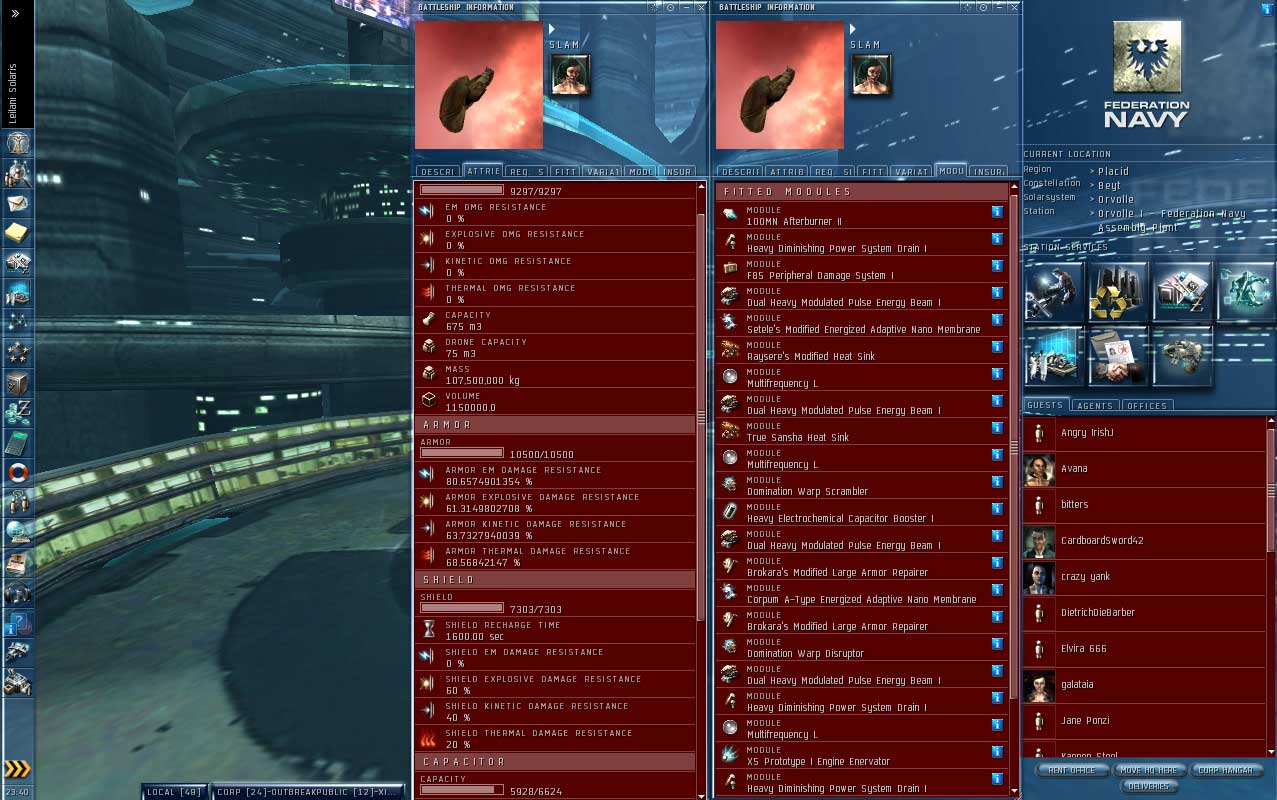Show info for FBS Peripheral Damage System I
This screenshot has height=800, width=1277.
[x=997, y=266]
